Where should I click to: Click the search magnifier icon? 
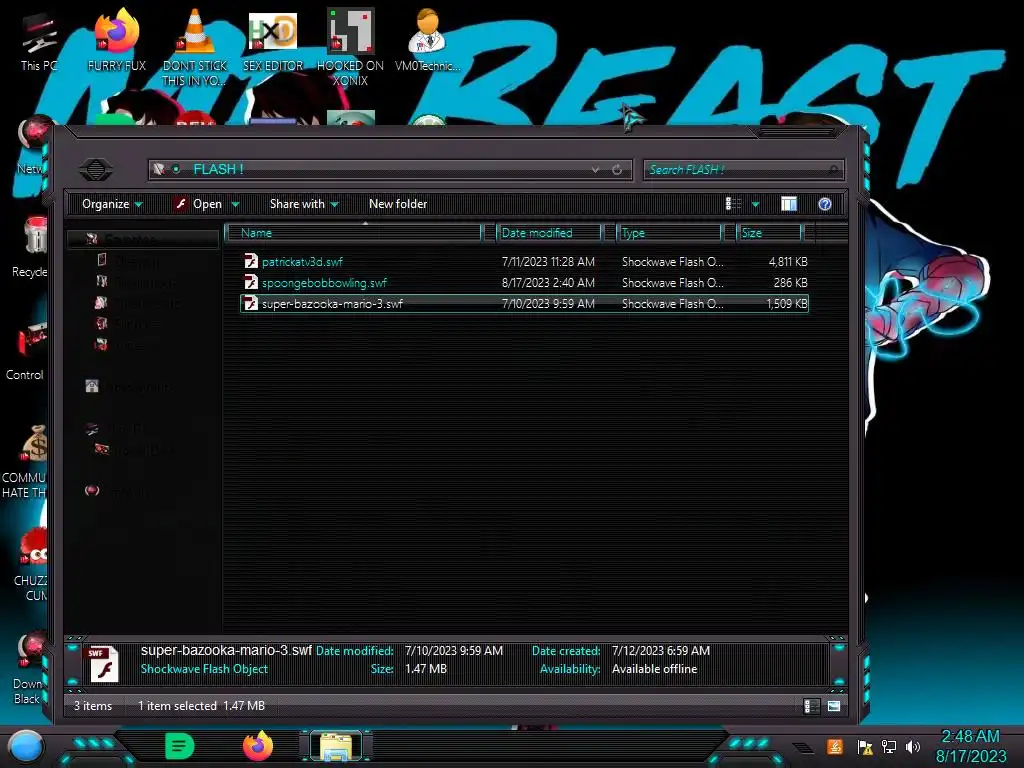[x=834, y=170]
